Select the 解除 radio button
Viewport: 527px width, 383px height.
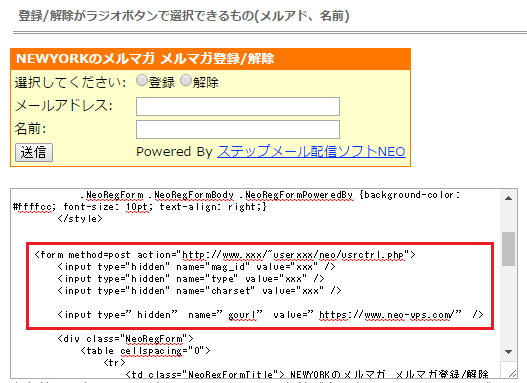coord(186,81)
